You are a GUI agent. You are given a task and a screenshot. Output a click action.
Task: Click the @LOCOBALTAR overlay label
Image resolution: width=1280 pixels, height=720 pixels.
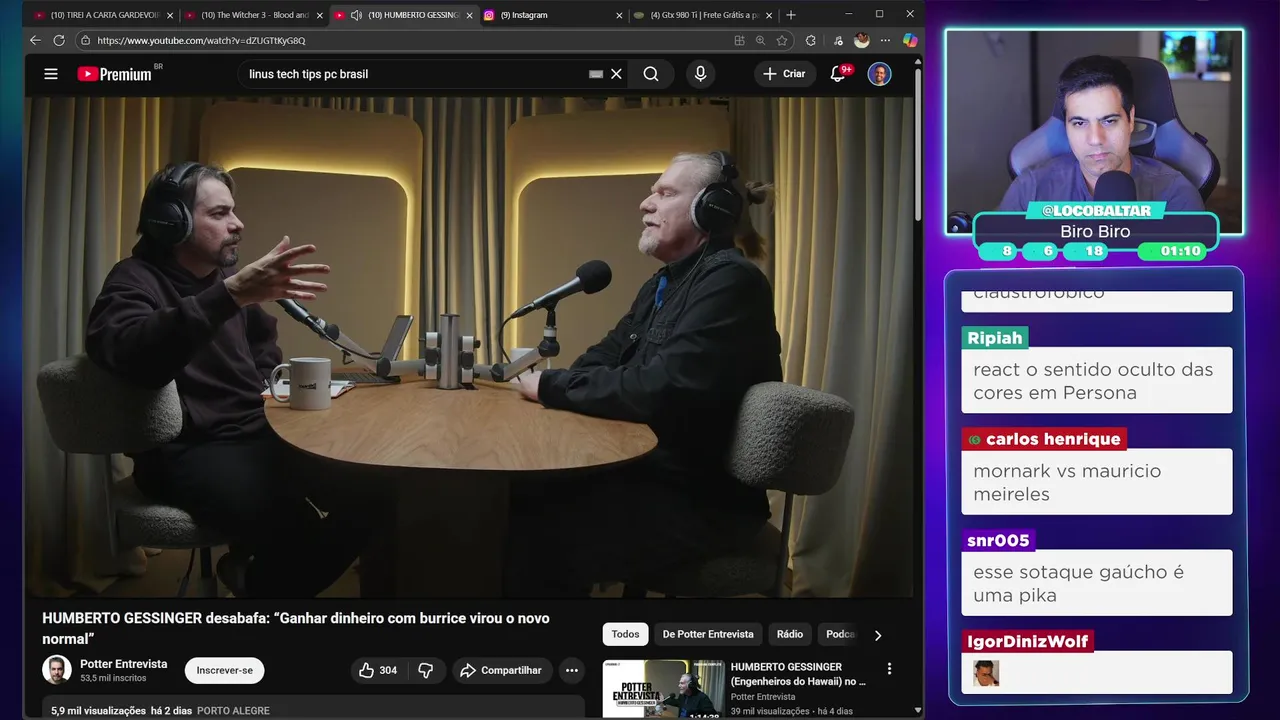(1094, 210)
